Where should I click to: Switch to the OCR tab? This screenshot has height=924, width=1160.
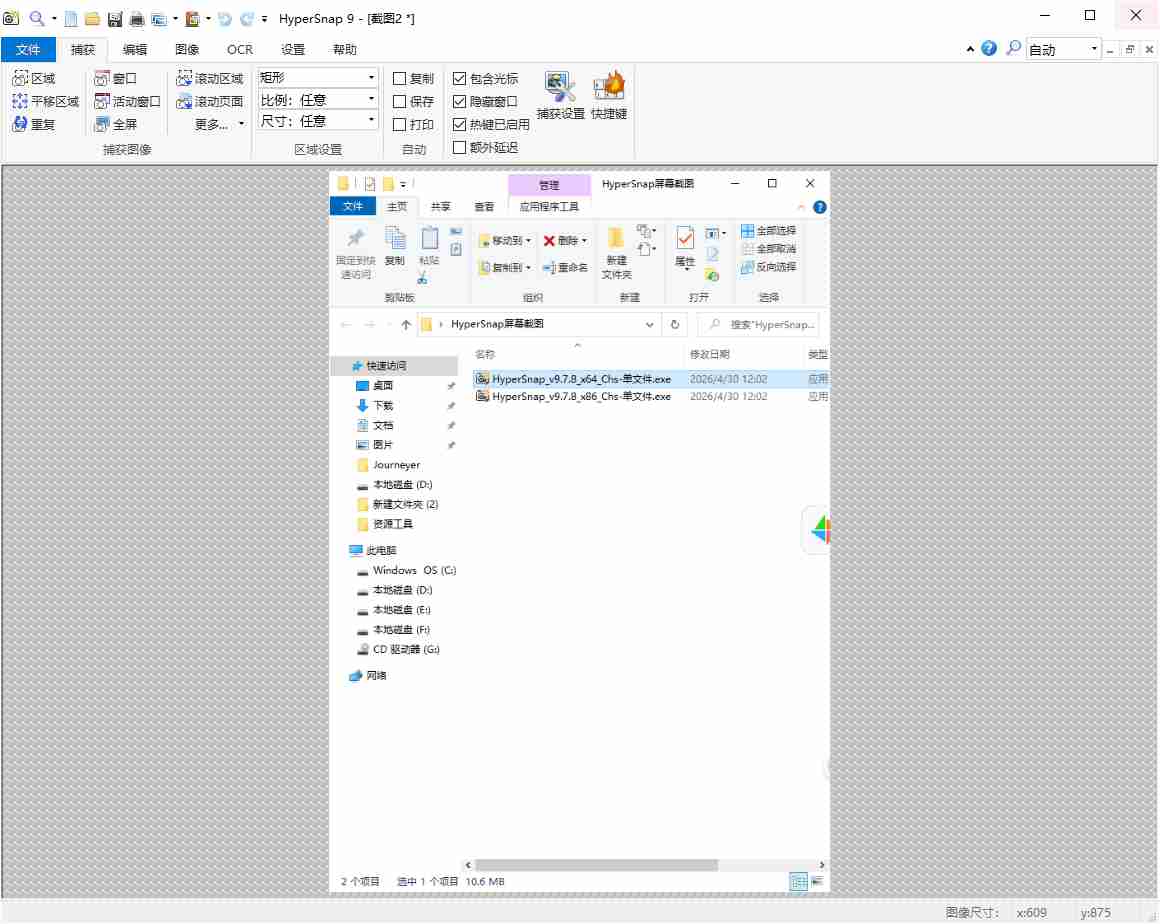click(240, 50)
